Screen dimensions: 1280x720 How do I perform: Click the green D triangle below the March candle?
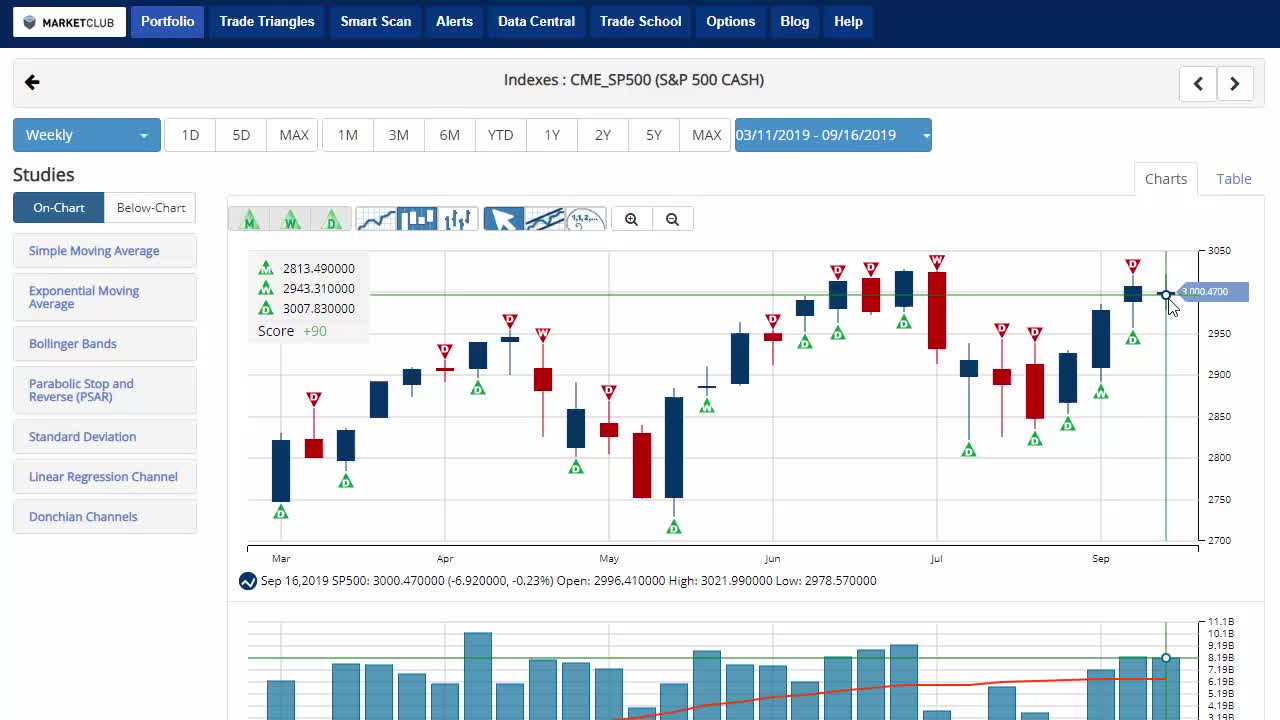click(x=281, y=512)
